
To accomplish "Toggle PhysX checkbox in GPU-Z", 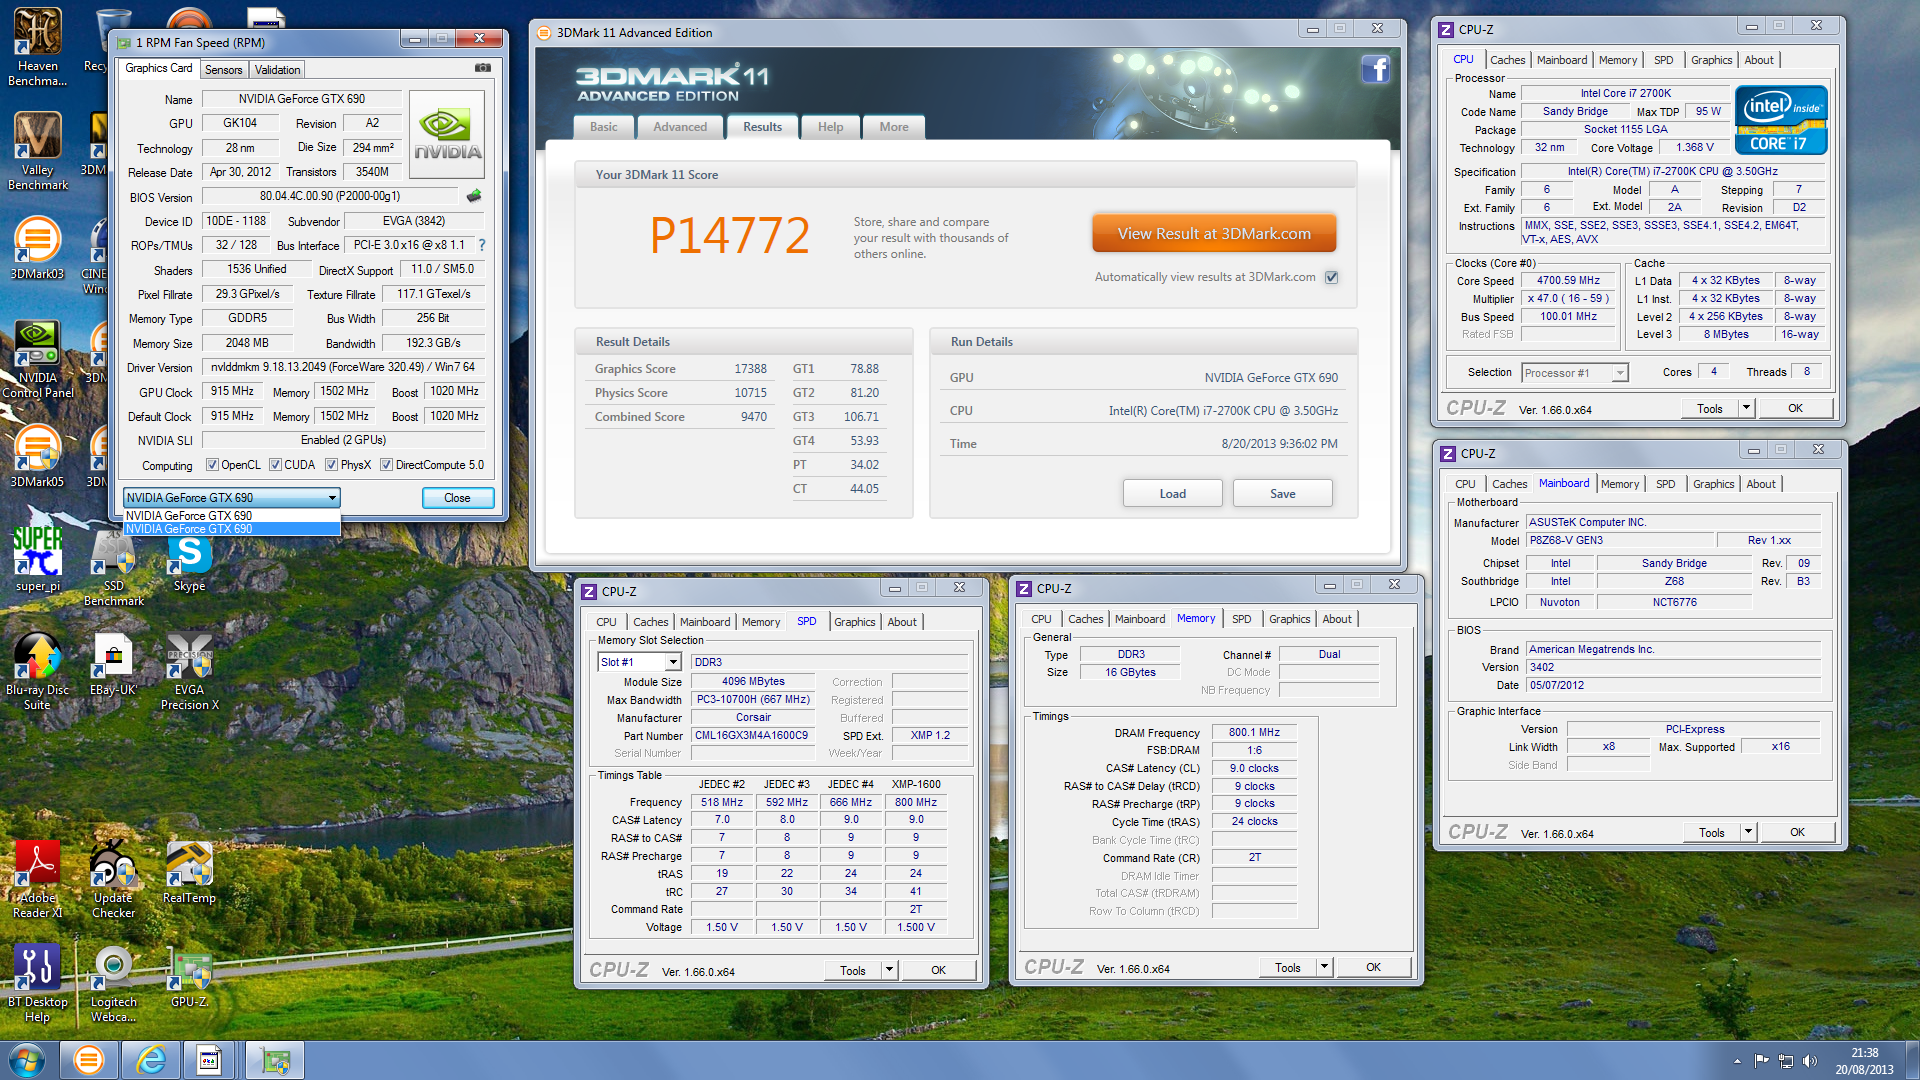I will point(331,465).
